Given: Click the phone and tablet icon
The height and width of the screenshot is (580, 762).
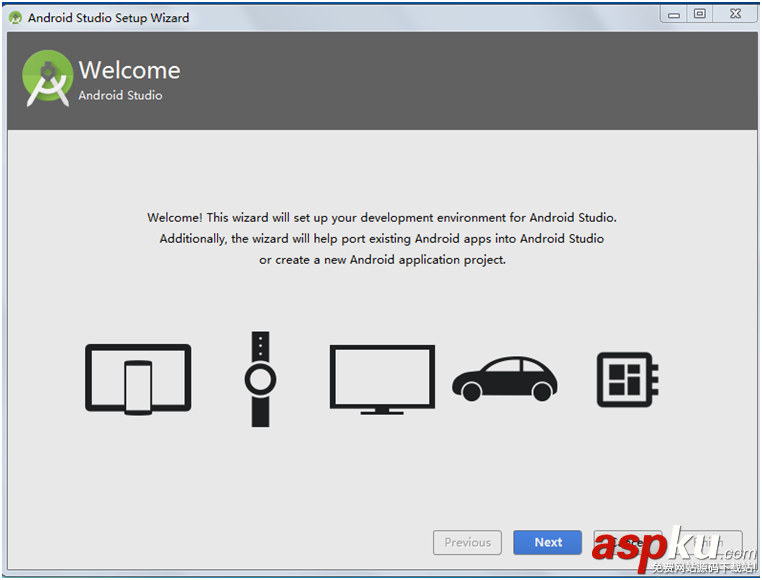Looking at the screenshot, I should point(138,379).
